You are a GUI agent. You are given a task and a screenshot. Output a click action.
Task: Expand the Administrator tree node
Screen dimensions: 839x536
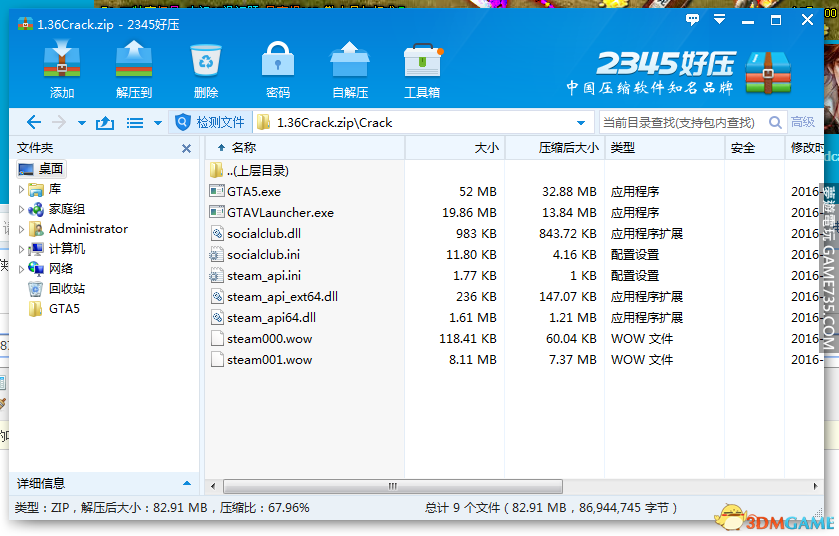click(x=22, y=229)
